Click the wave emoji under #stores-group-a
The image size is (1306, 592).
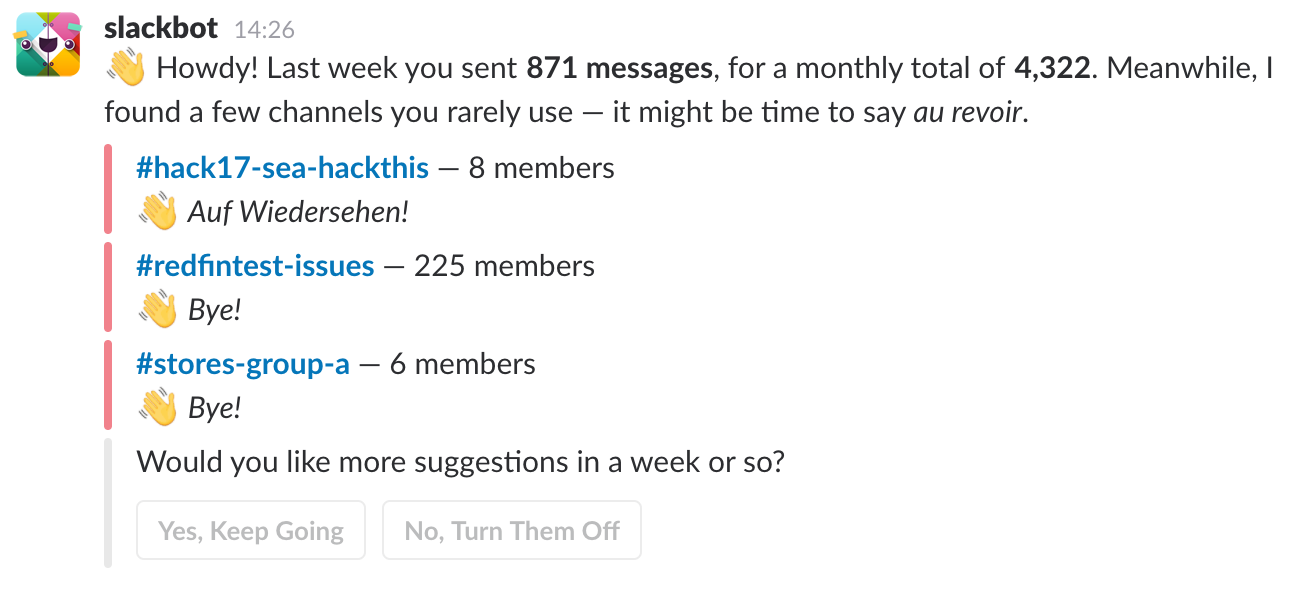(158, 408)
